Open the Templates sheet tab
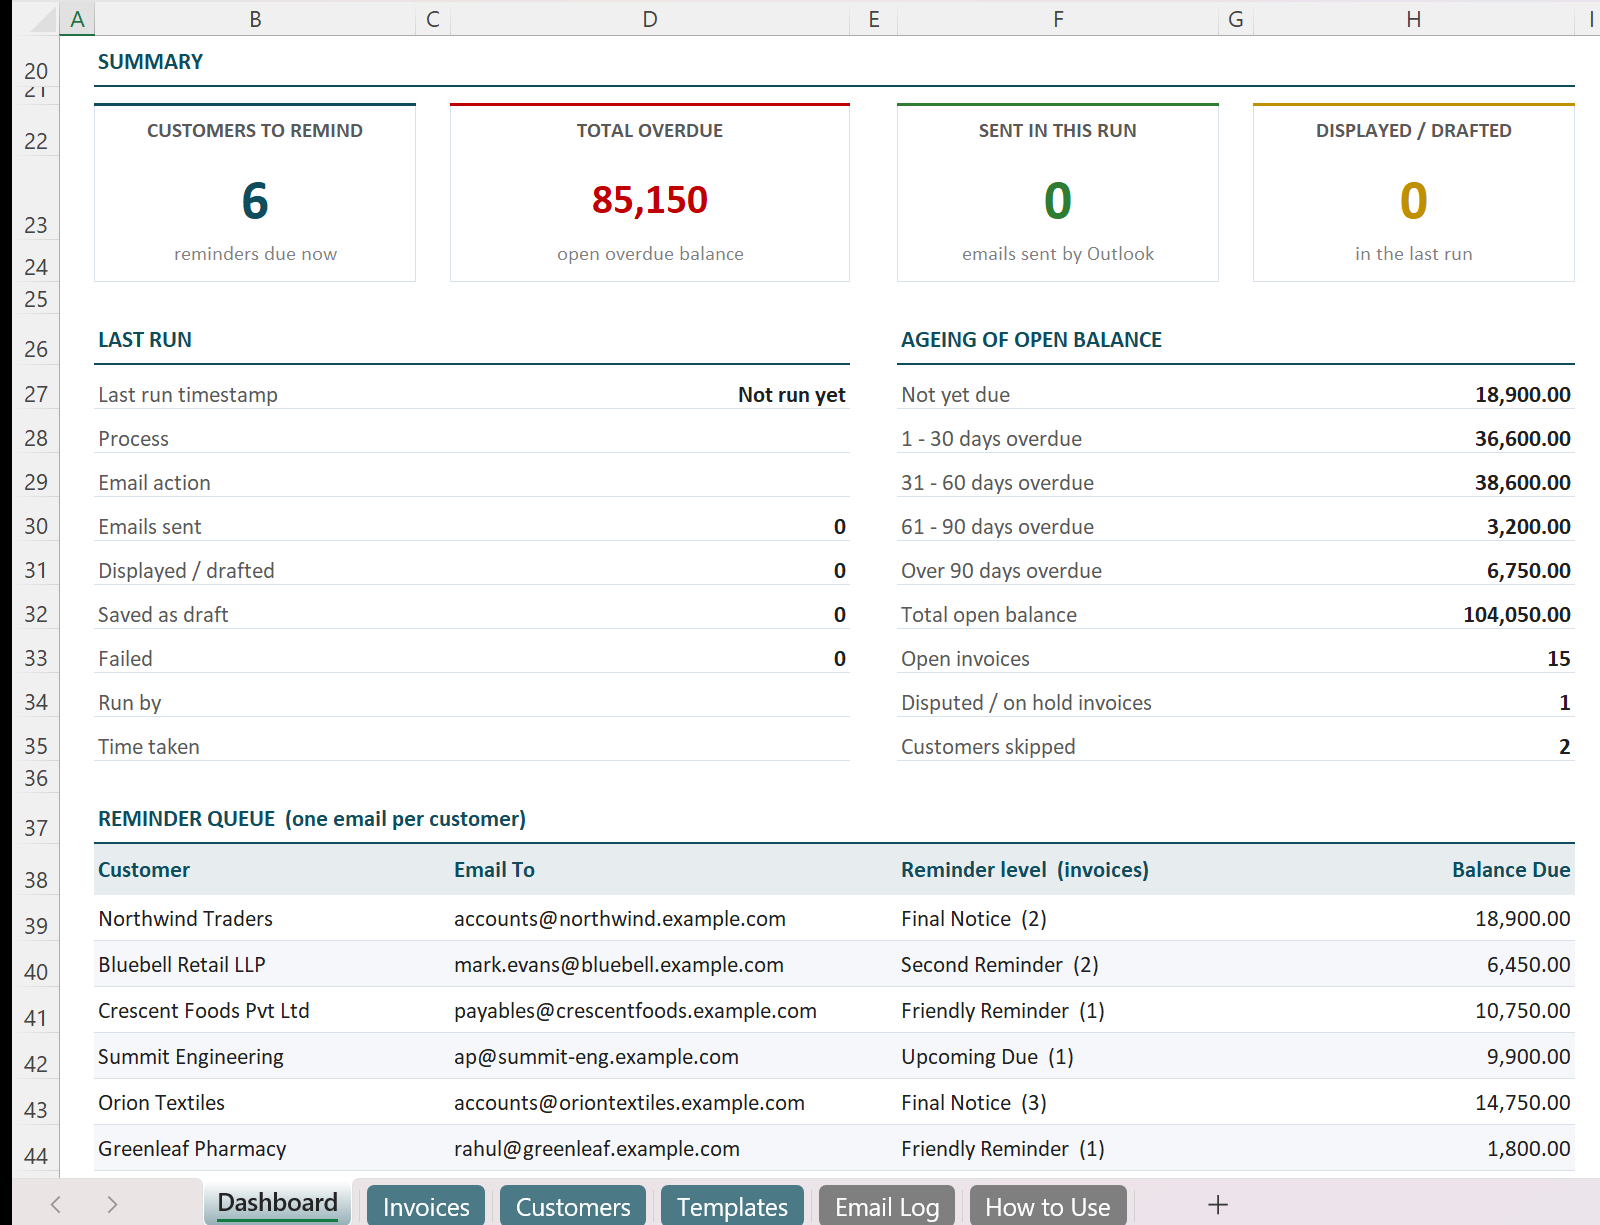The width and height of the screenshot is (1600, 1225). [x=732, y=1206]
